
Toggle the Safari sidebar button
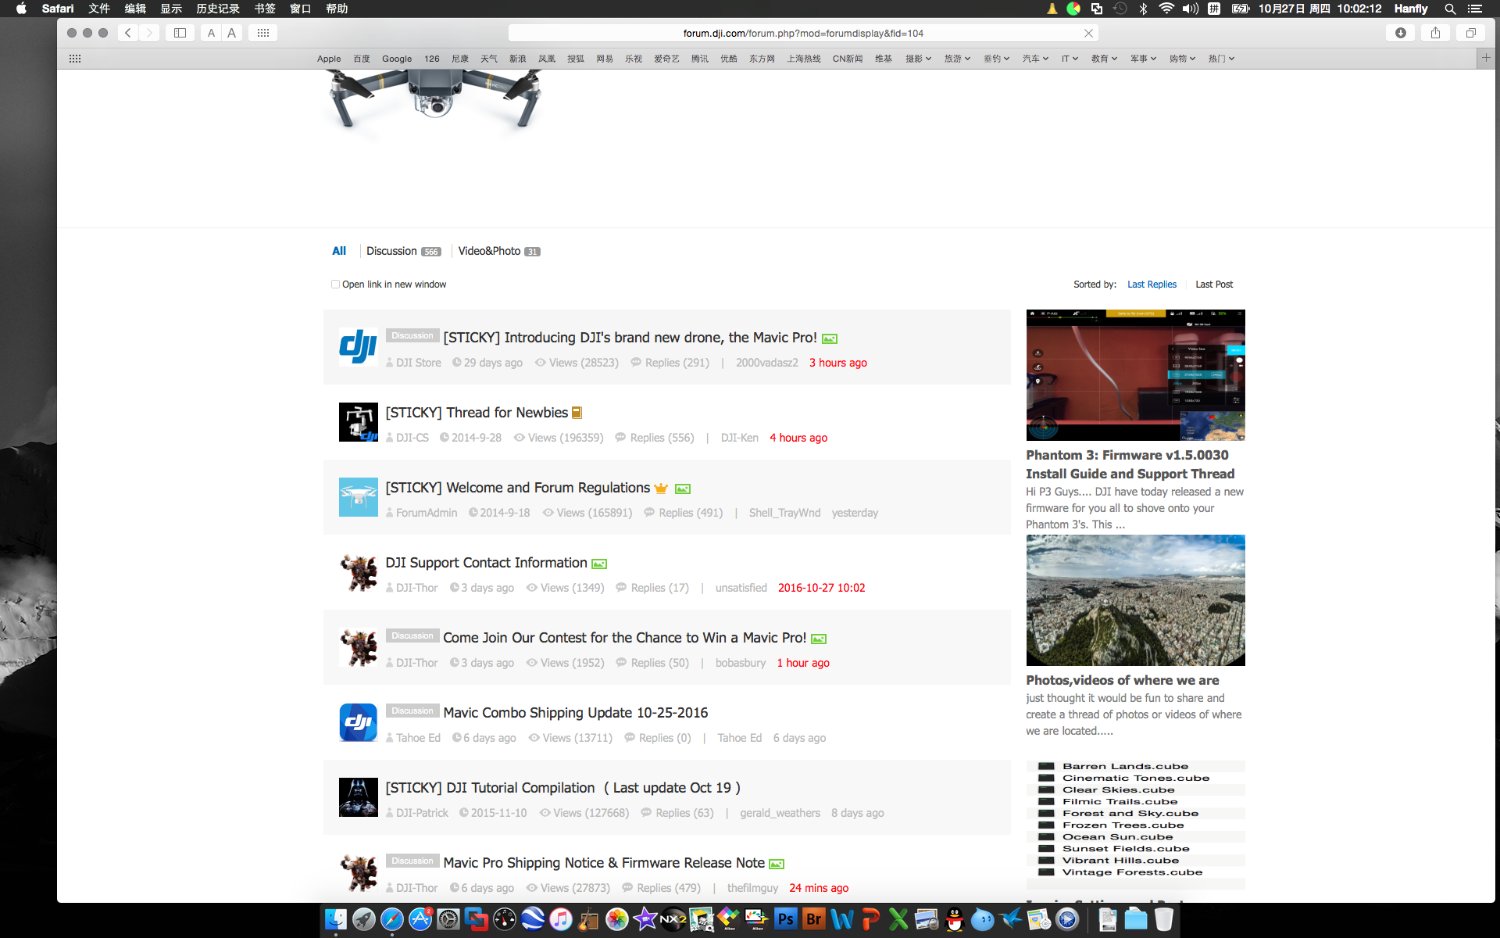[180, 33]
